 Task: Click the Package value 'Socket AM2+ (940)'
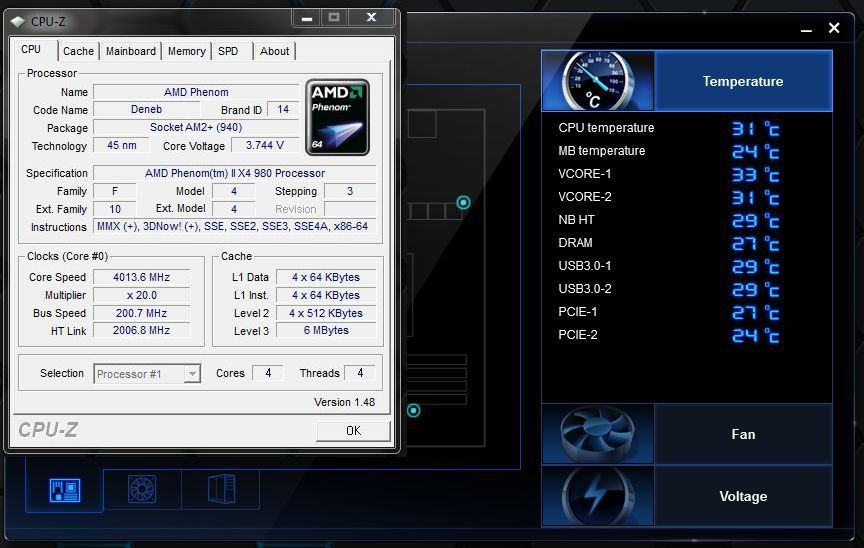pyautogui.click(x=196, y=127)
